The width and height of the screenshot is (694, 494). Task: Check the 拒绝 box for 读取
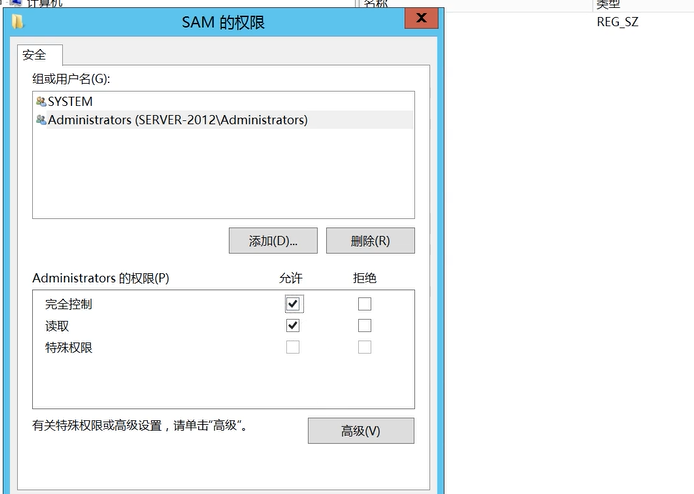(365, 326)
